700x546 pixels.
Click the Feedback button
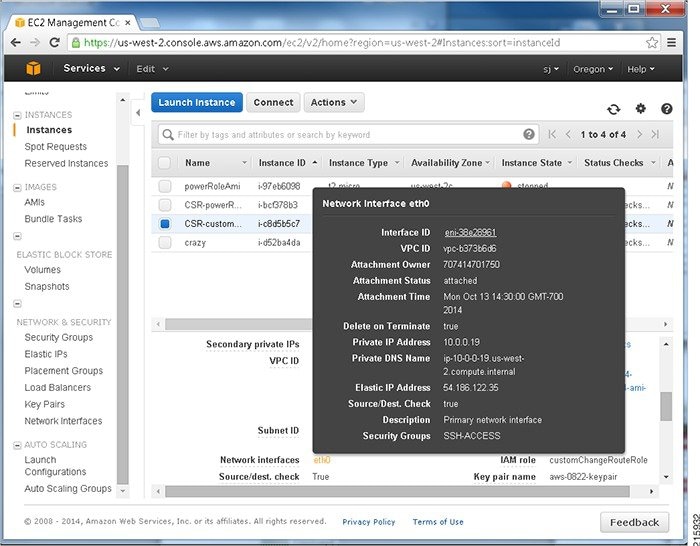tap(634, 522)
